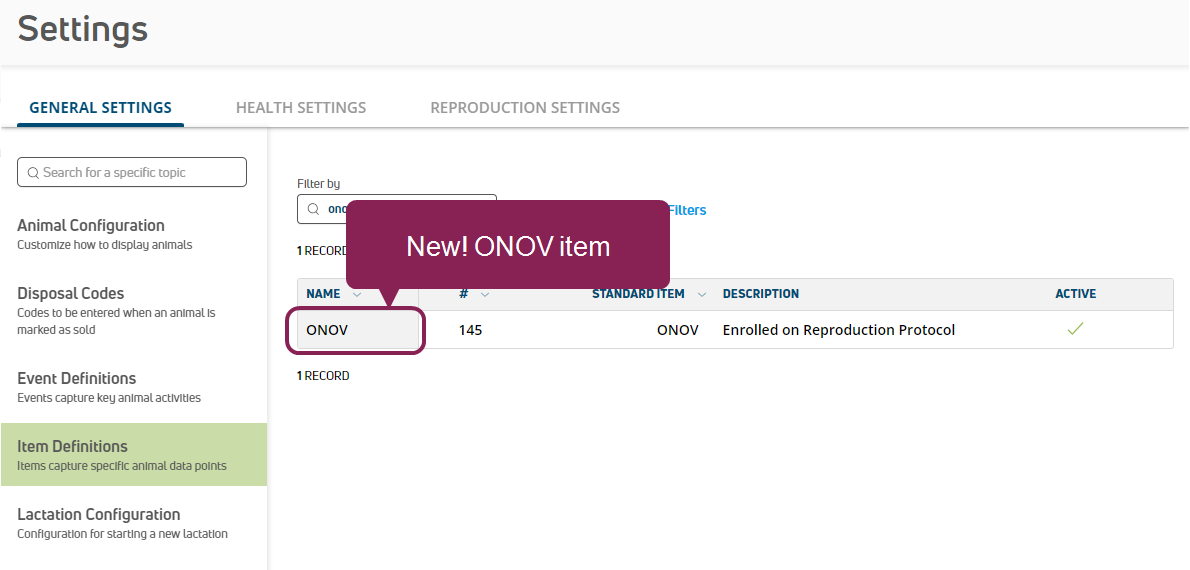
Task: Open Lactation Configuration settings
Action: [x=134, y=523]
